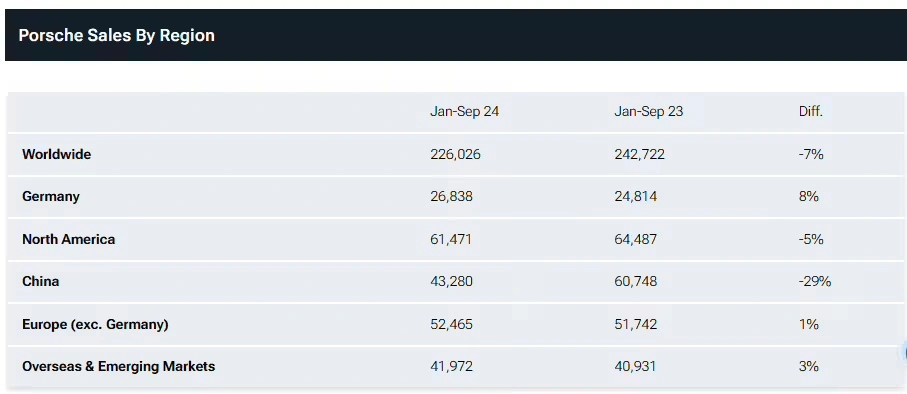Select the Jan-Sep 24 column header
907x394 pixels.
(464, 111)
